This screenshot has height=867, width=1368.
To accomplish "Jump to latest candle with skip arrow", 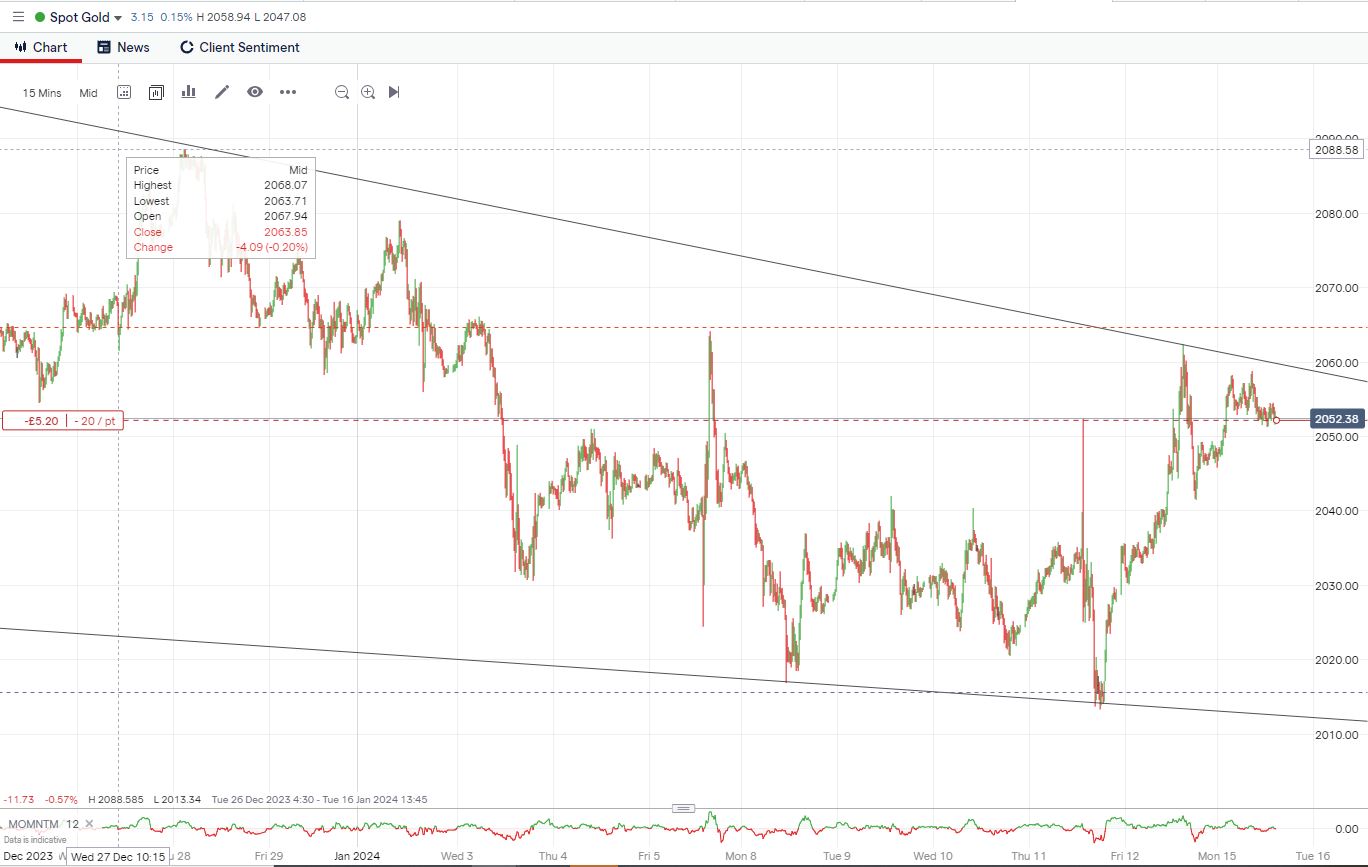I will click(x=394, y=92).
